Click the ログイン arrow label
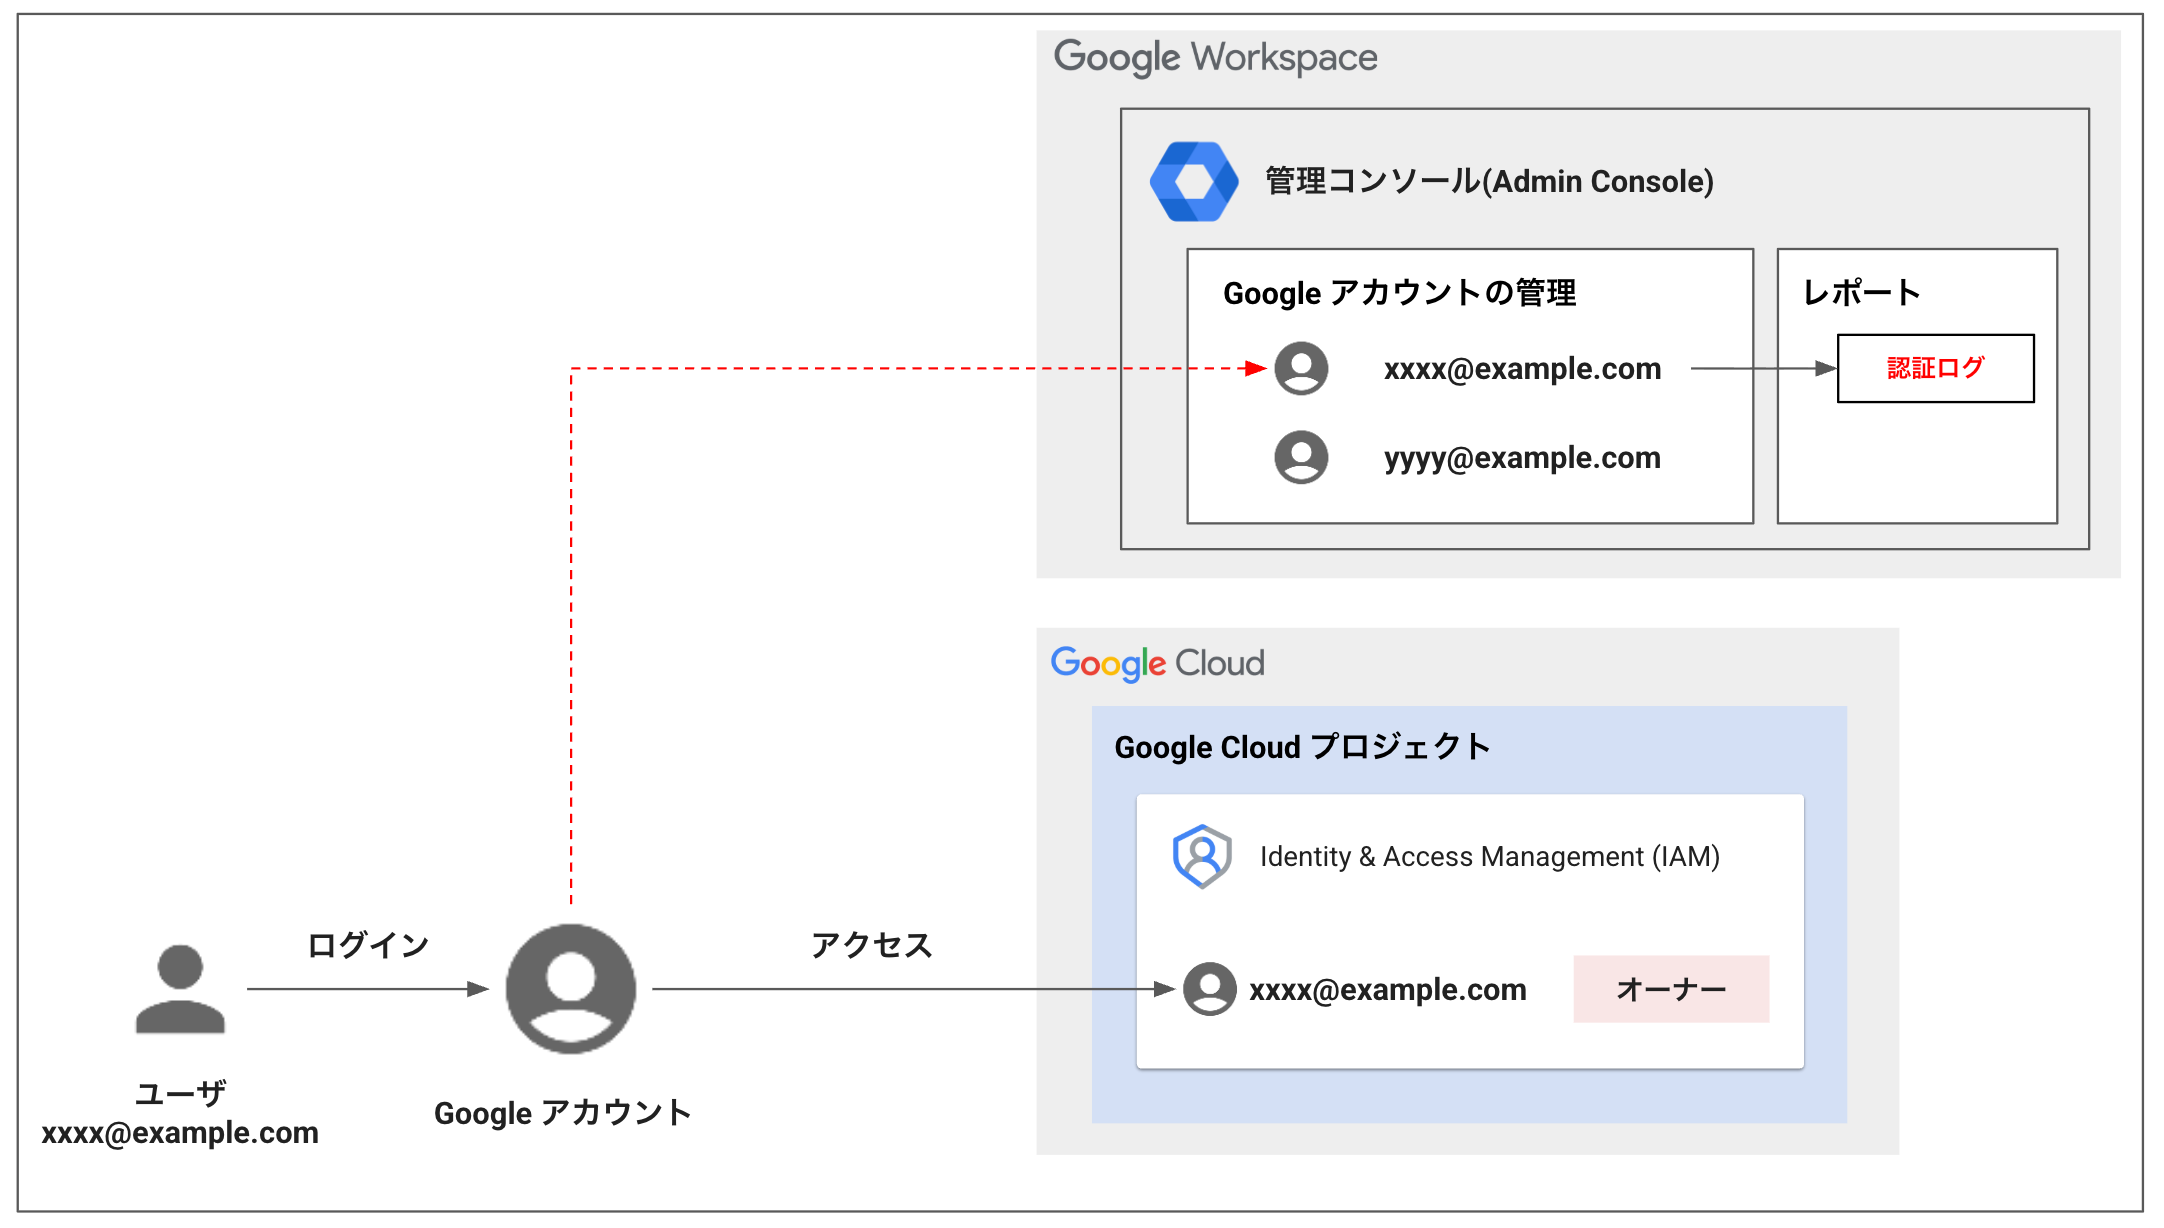The width and height of the screenshot is (2164, 1228). click(x=368, y=945)
